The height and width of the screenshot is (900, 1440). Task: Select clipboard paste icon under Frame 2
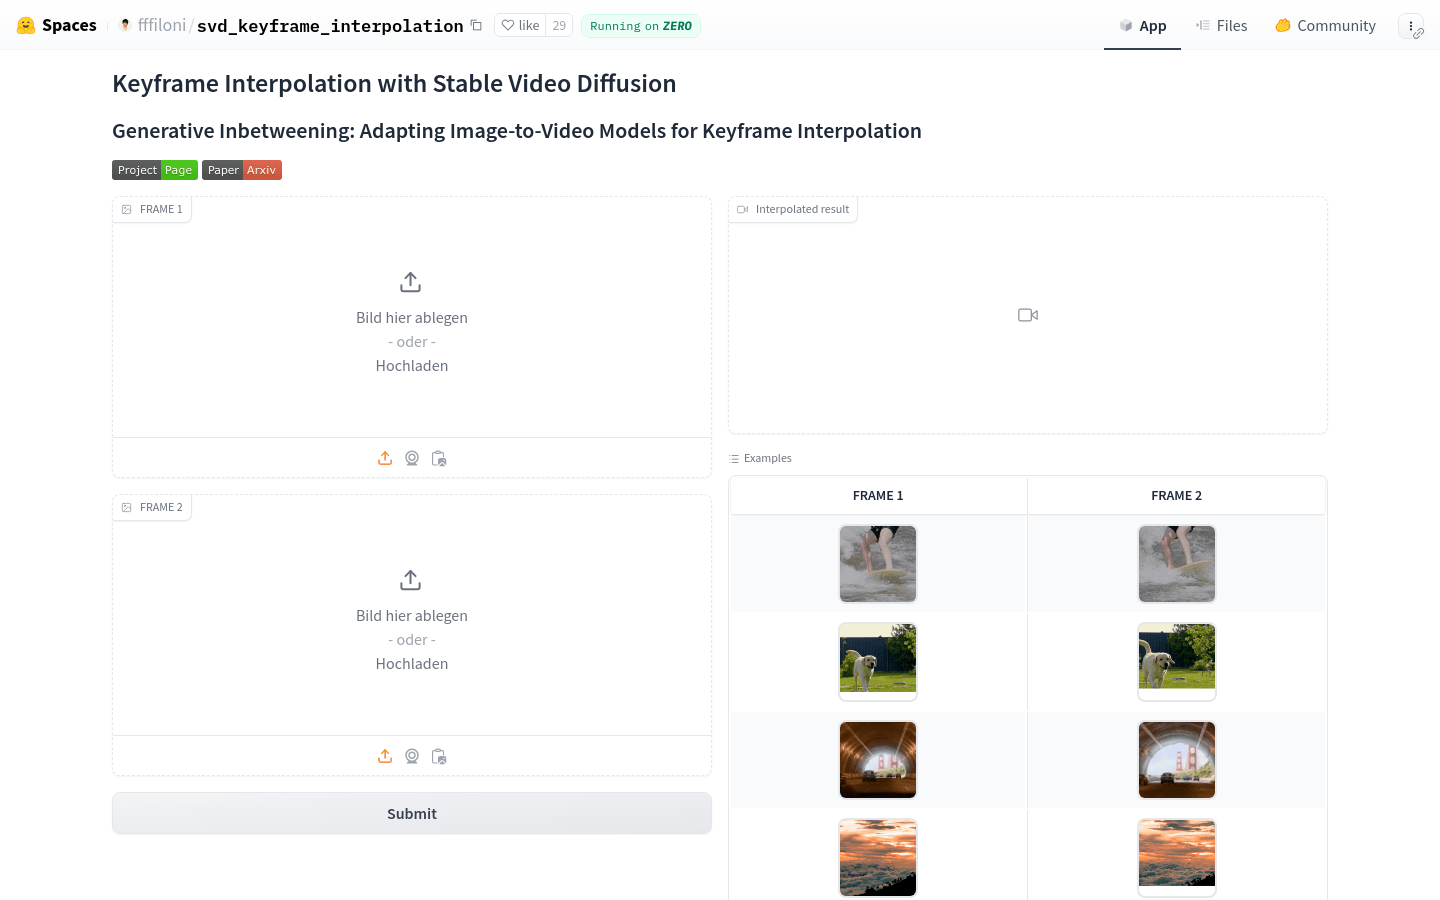439,756
